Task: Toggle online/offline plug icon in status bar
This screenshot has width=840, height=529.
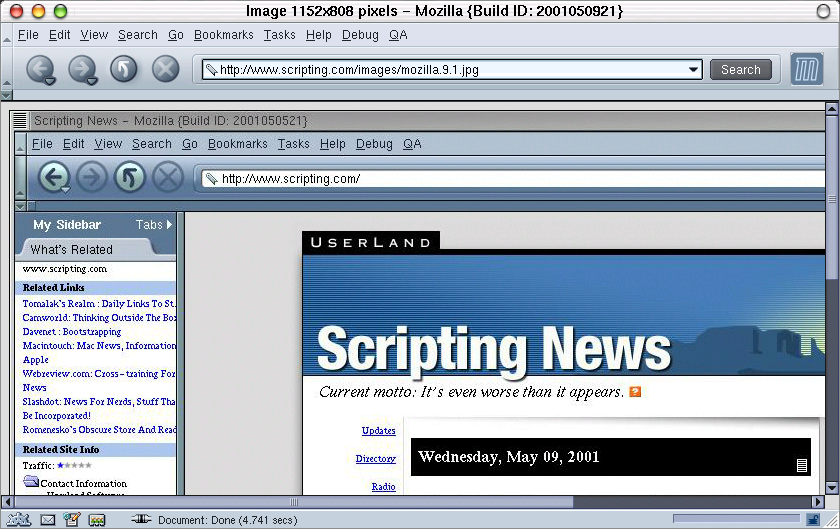Action: click(141, 519)
